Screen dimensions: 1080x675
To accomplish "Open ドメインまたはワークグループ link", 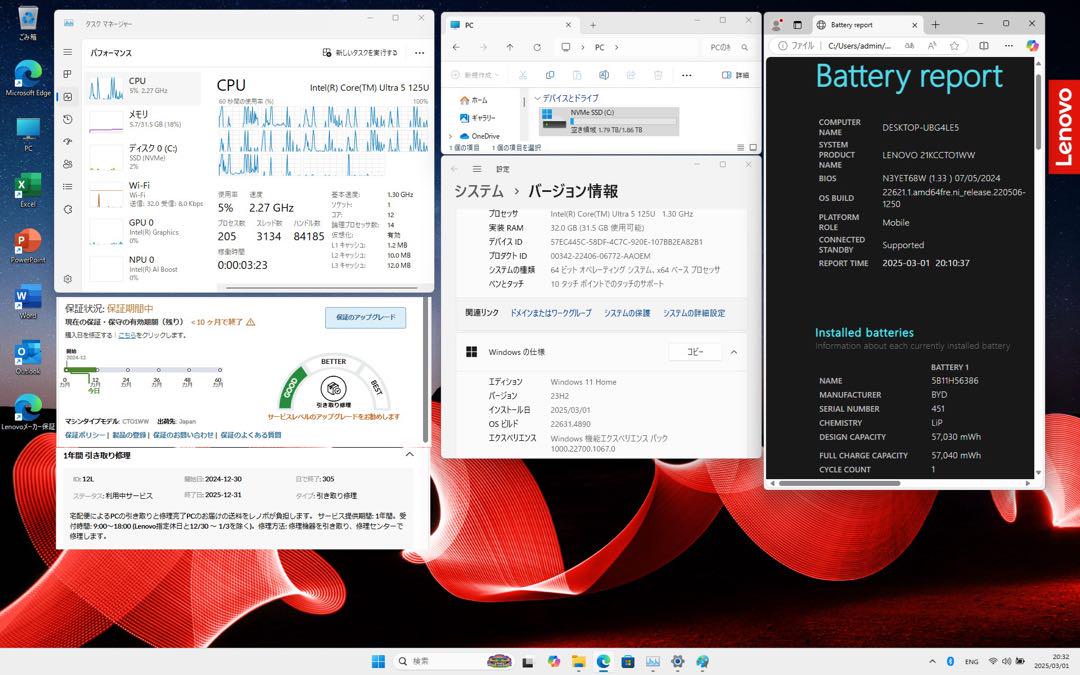I will click(550, 313).
